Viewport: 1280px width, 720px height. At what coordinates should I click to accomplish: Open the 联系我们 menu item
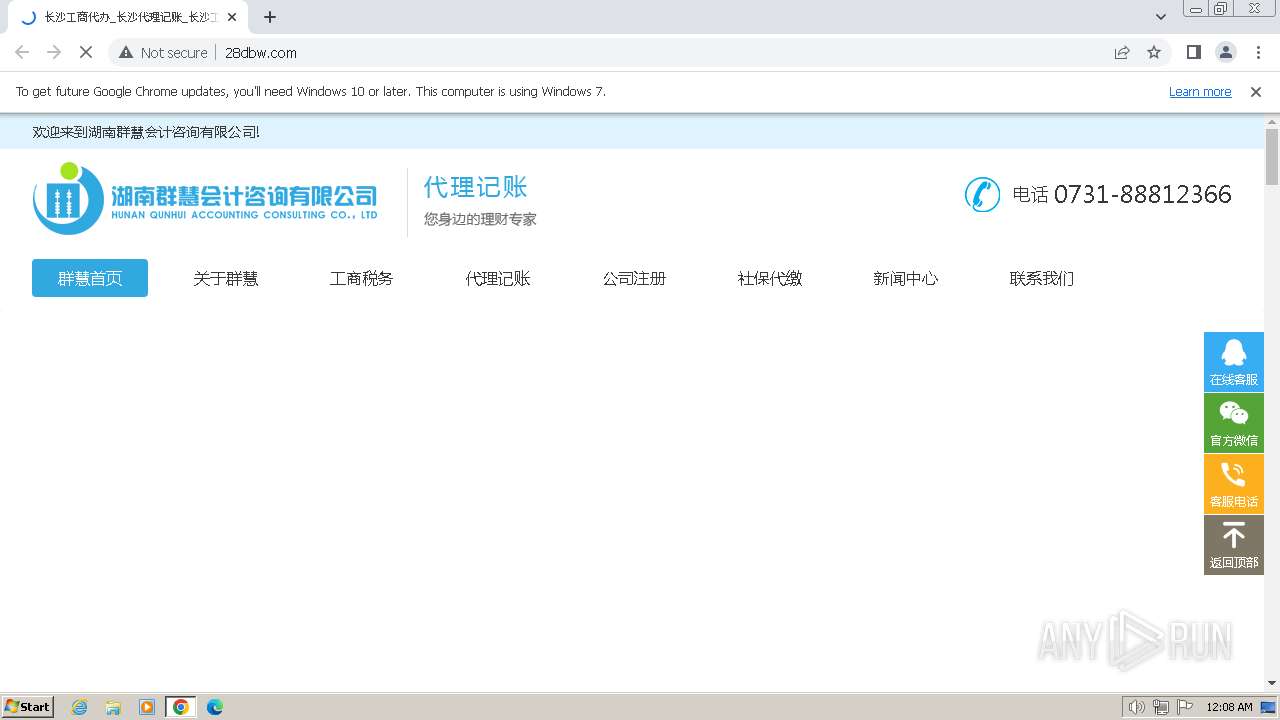(x=1042, y=278)
